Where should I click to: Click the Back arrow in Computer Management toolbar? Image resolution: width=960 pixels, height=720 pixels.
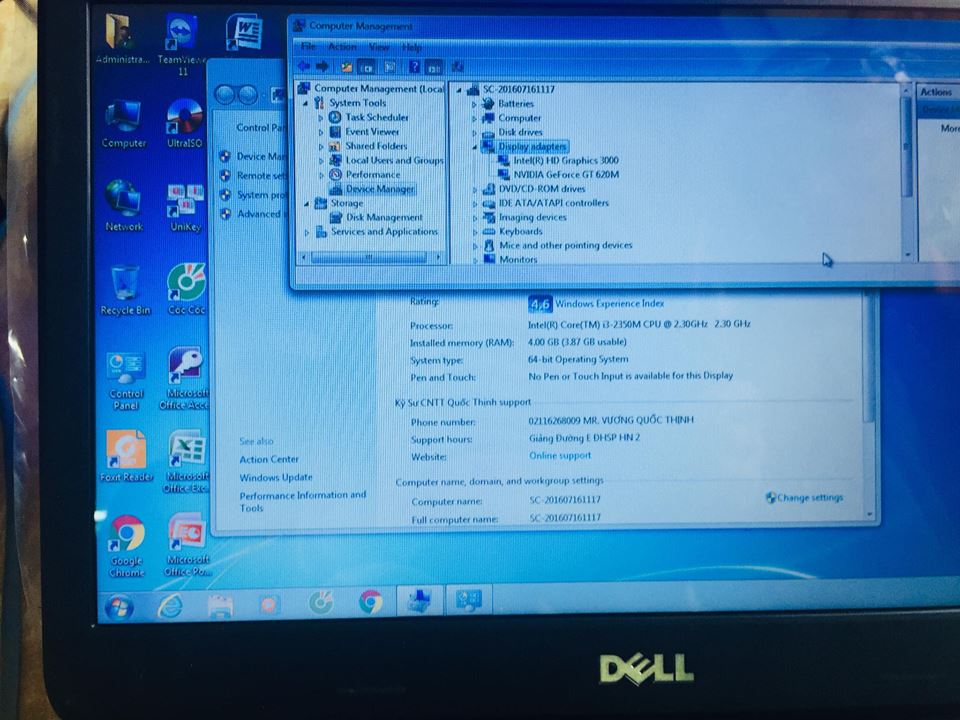coord(304,66)
